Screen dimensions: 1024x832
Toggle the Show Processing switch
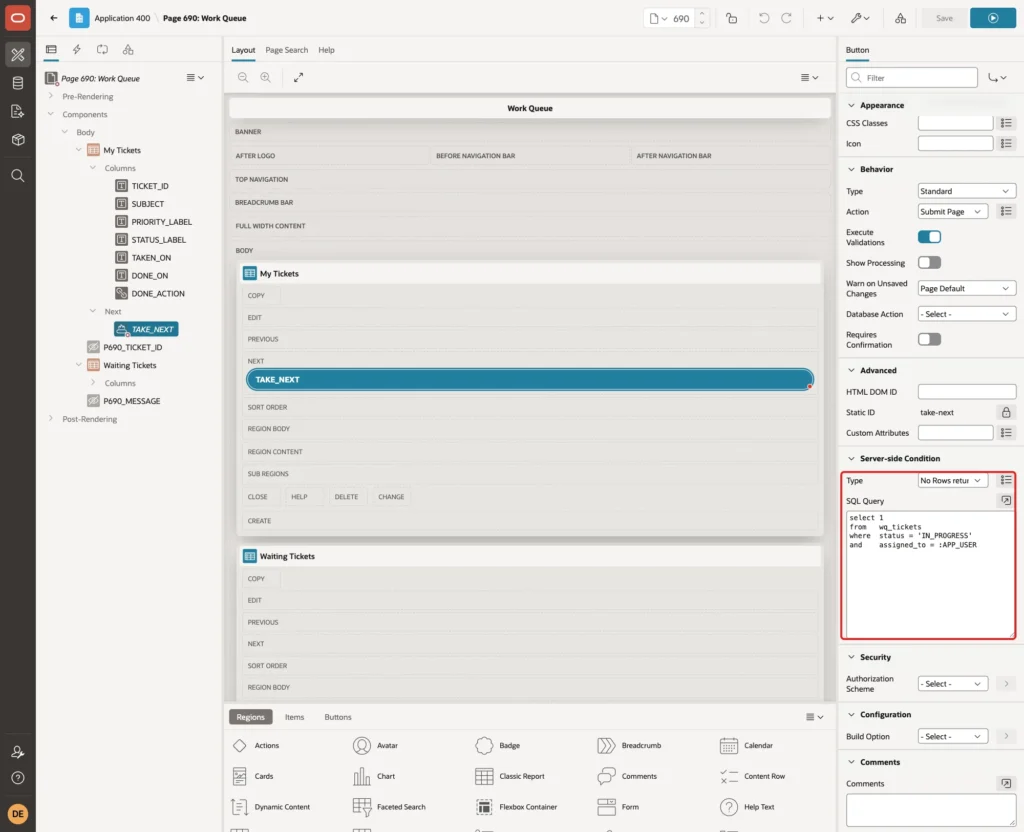coord(929,263)
